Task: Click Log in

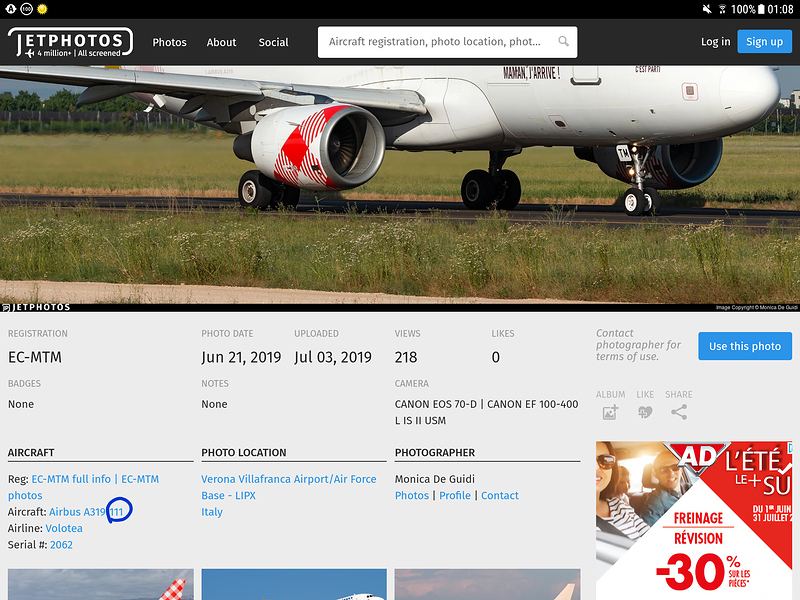Action: tap(715, 42)
